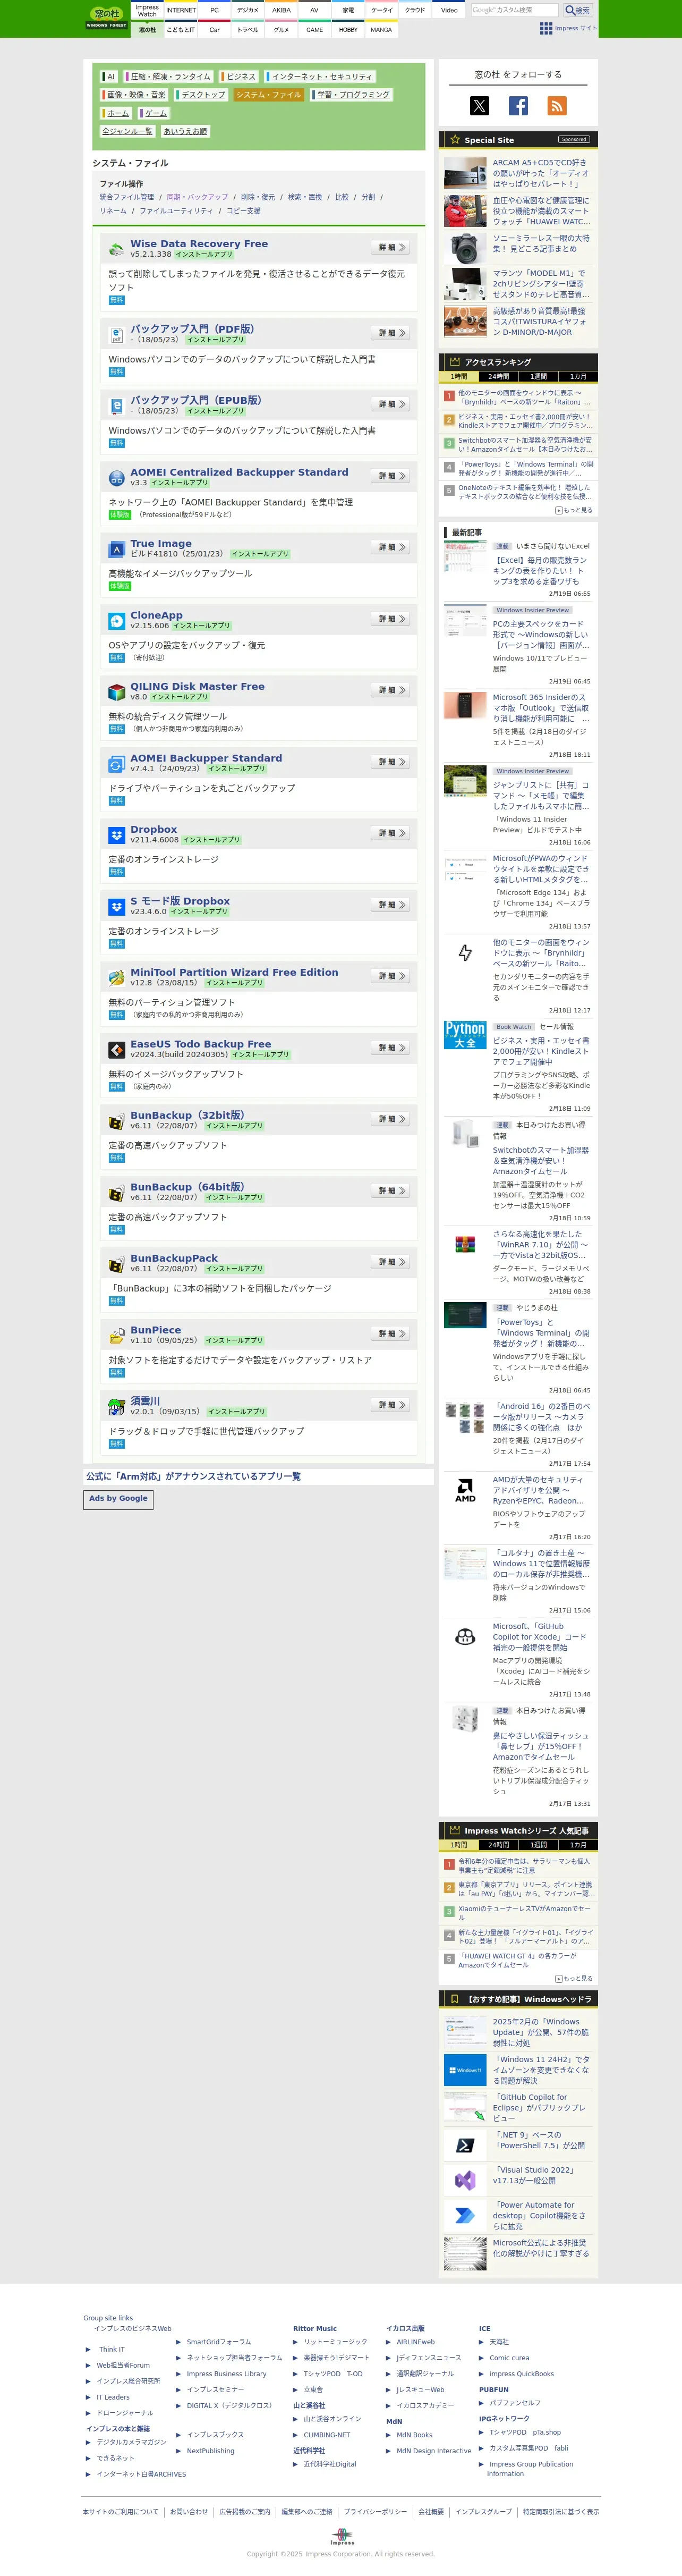This screenshot has width=682, height=2576.
Task: Click the True Image app icon
Action: (x=117, y=549)
